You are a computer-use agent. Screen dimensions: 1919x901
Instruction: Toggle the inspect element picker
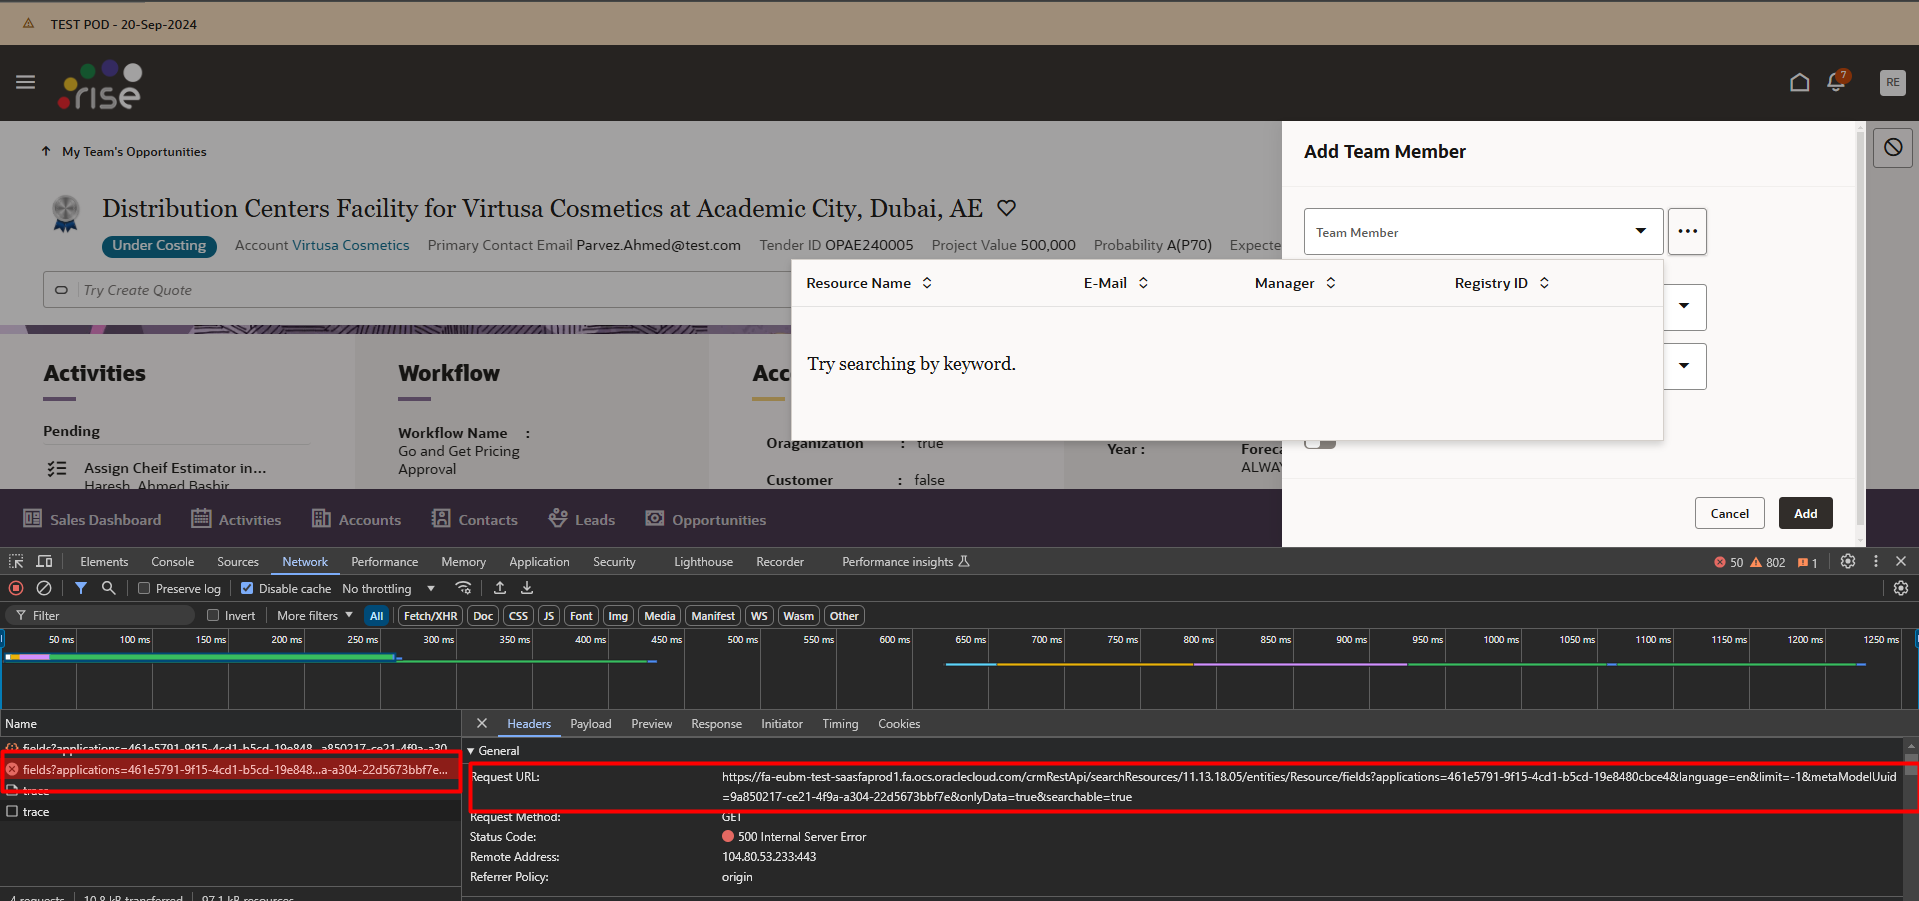click(16, 562)
